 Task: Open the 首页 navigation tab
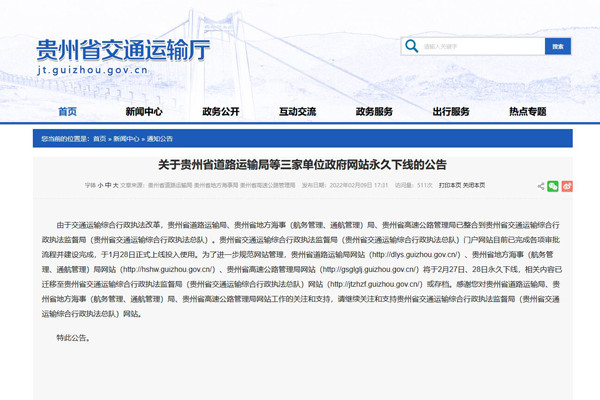(x=67, y=111)
